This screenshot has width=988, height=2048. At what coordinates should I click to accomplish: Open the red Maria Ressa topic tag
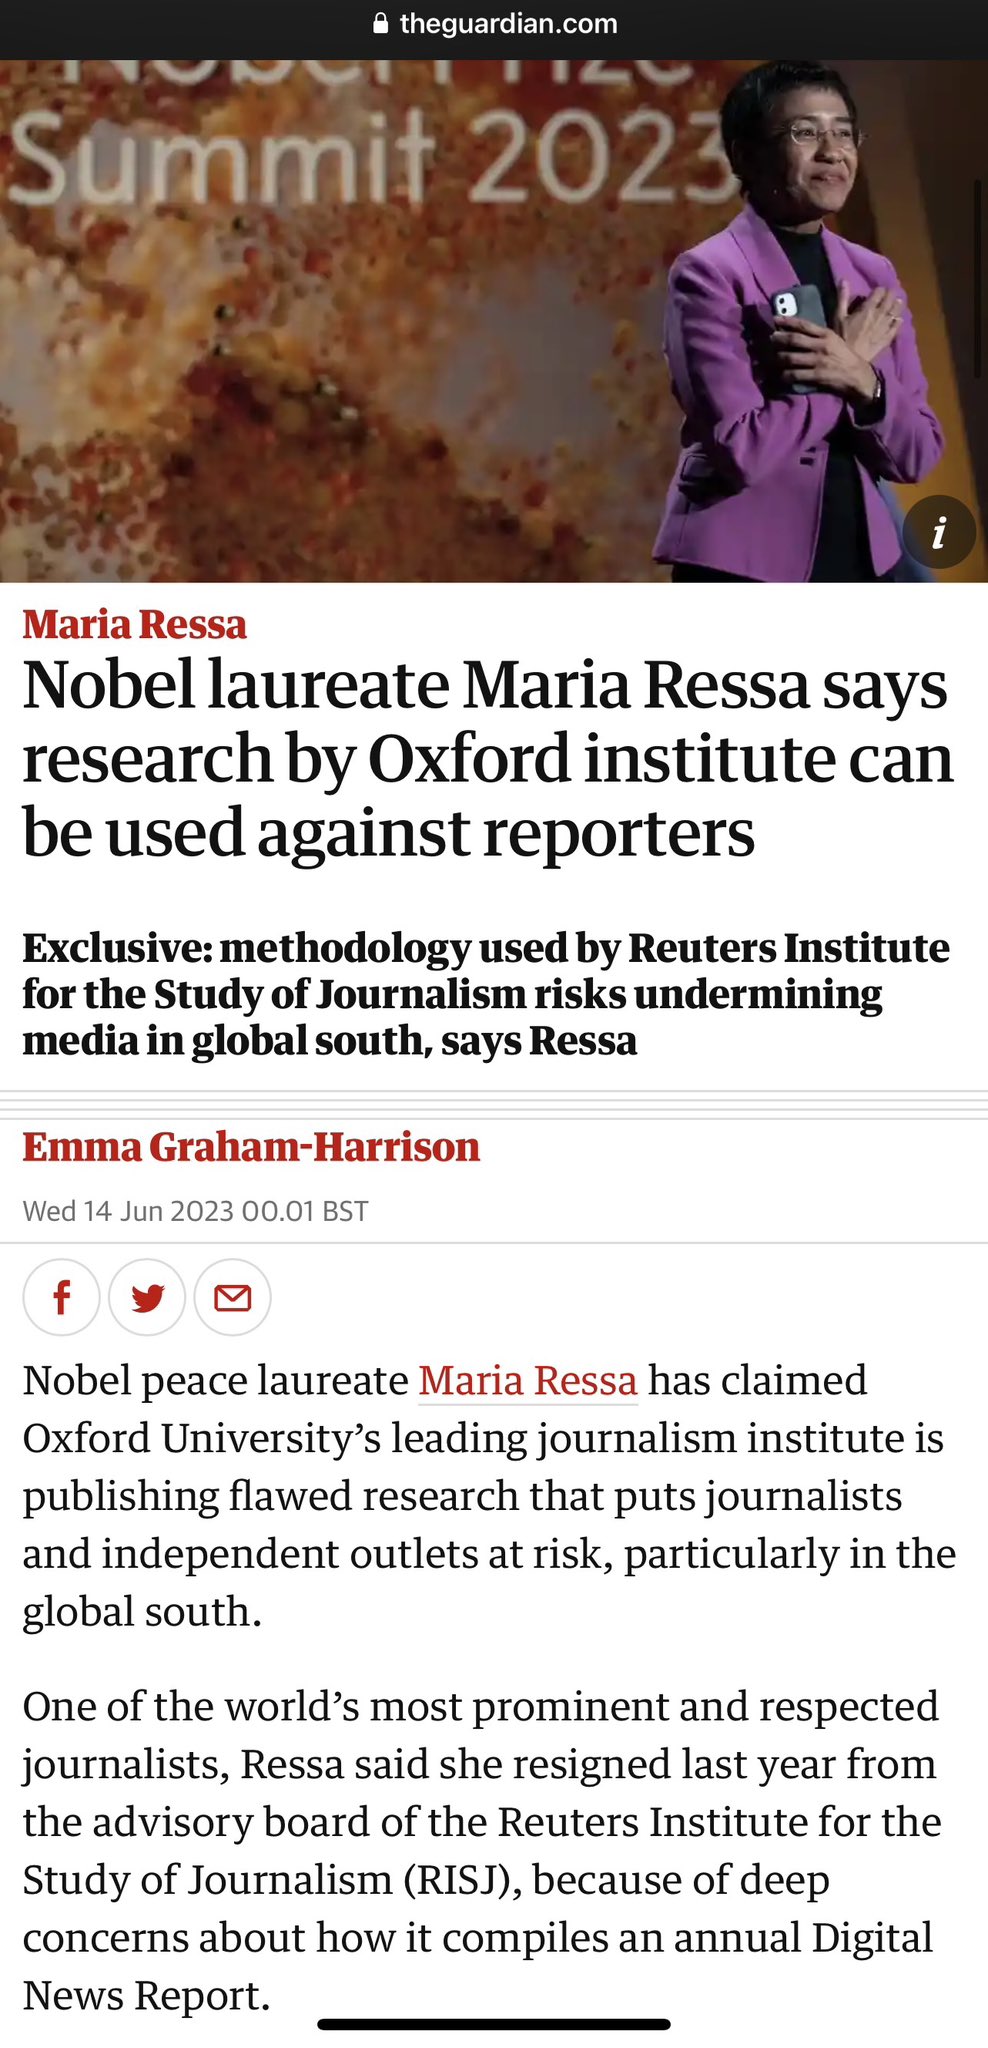click(x=134, y=624)
